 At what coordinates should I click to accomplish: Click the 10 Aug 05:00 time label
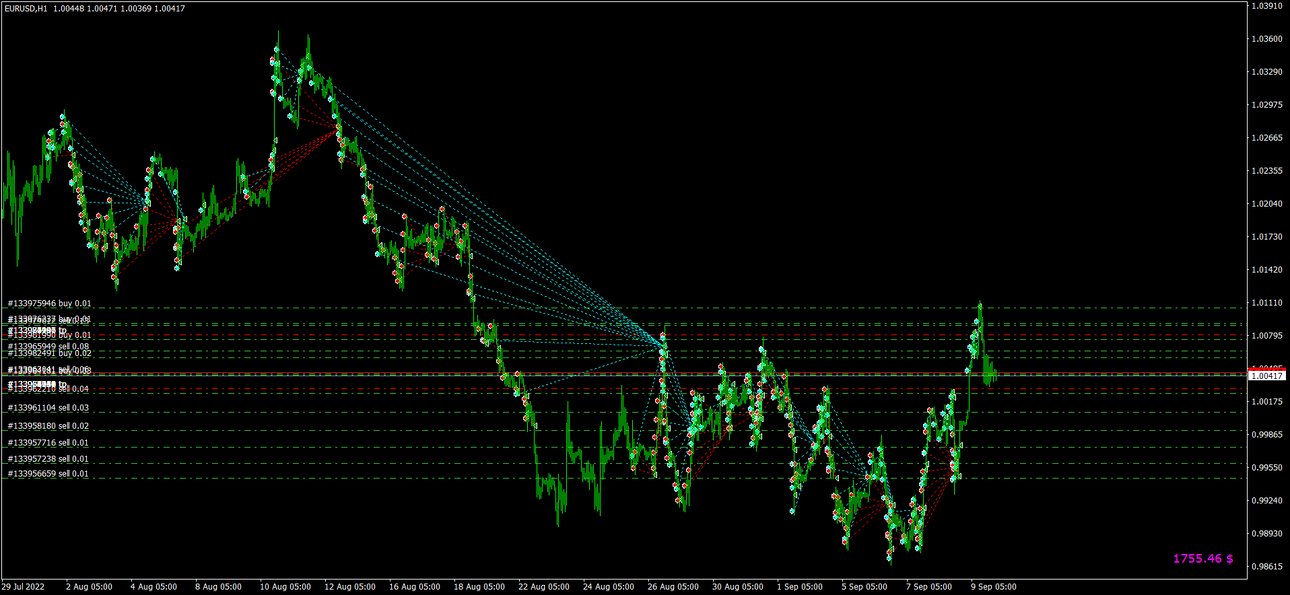[286, 587]
